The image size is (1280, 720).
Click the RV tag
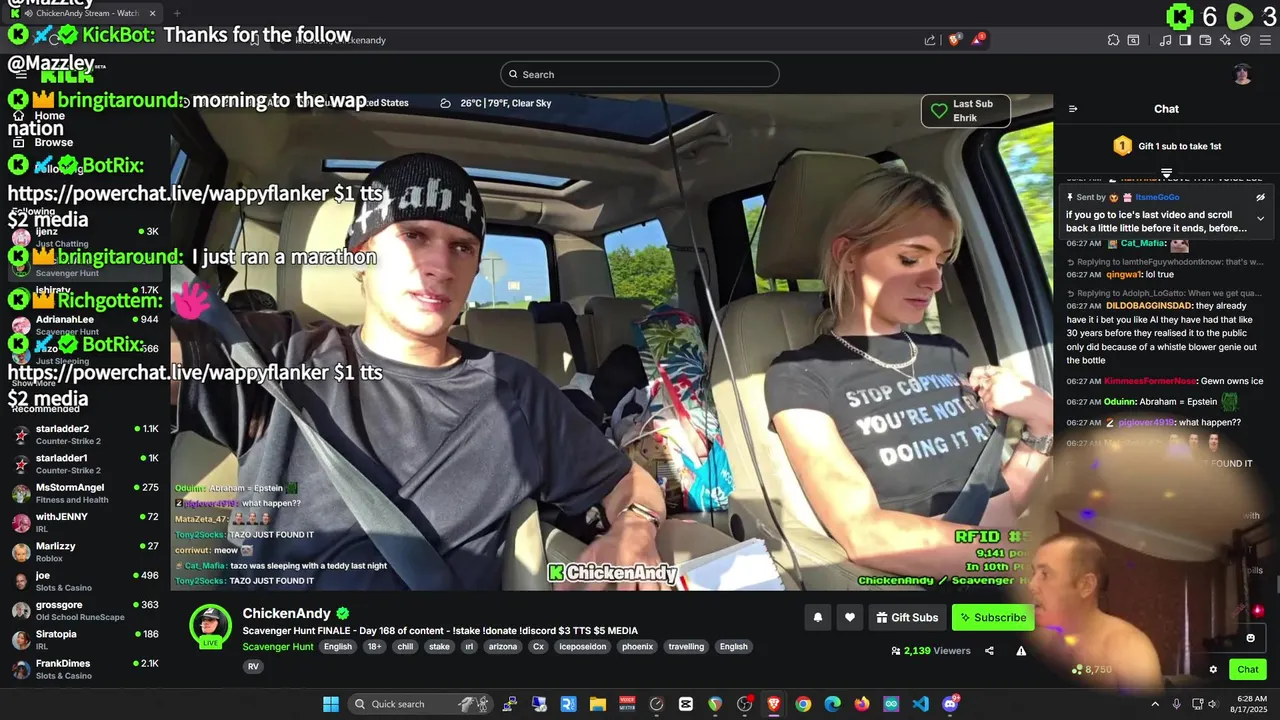click(x=253, y=666)
